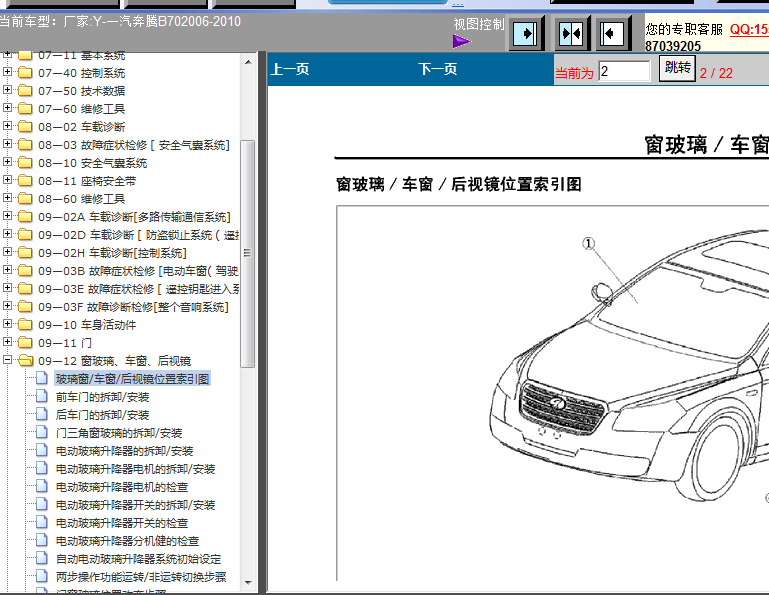
Task: Expand the 08-03 故障症状检修 node
Action: point(7,144)
